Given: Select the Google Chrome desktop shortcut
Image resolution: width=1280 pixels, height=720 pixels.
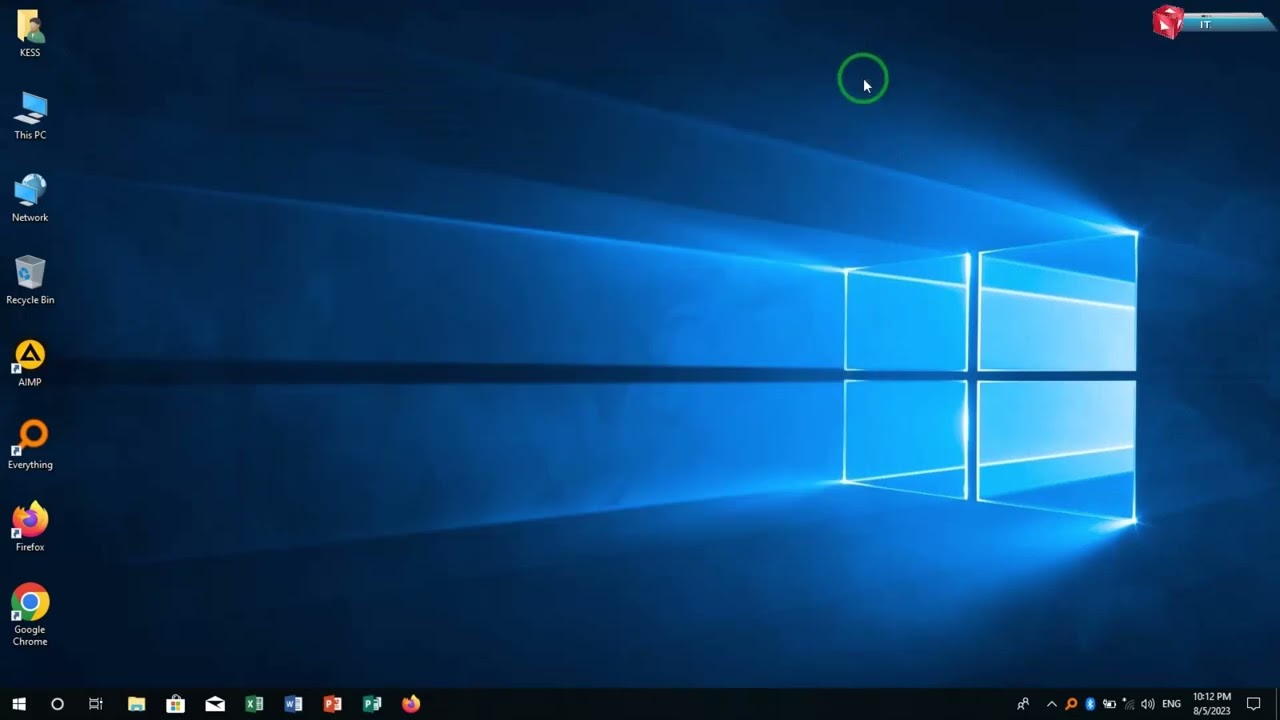Looking at the screenshot, I should 30,614.
